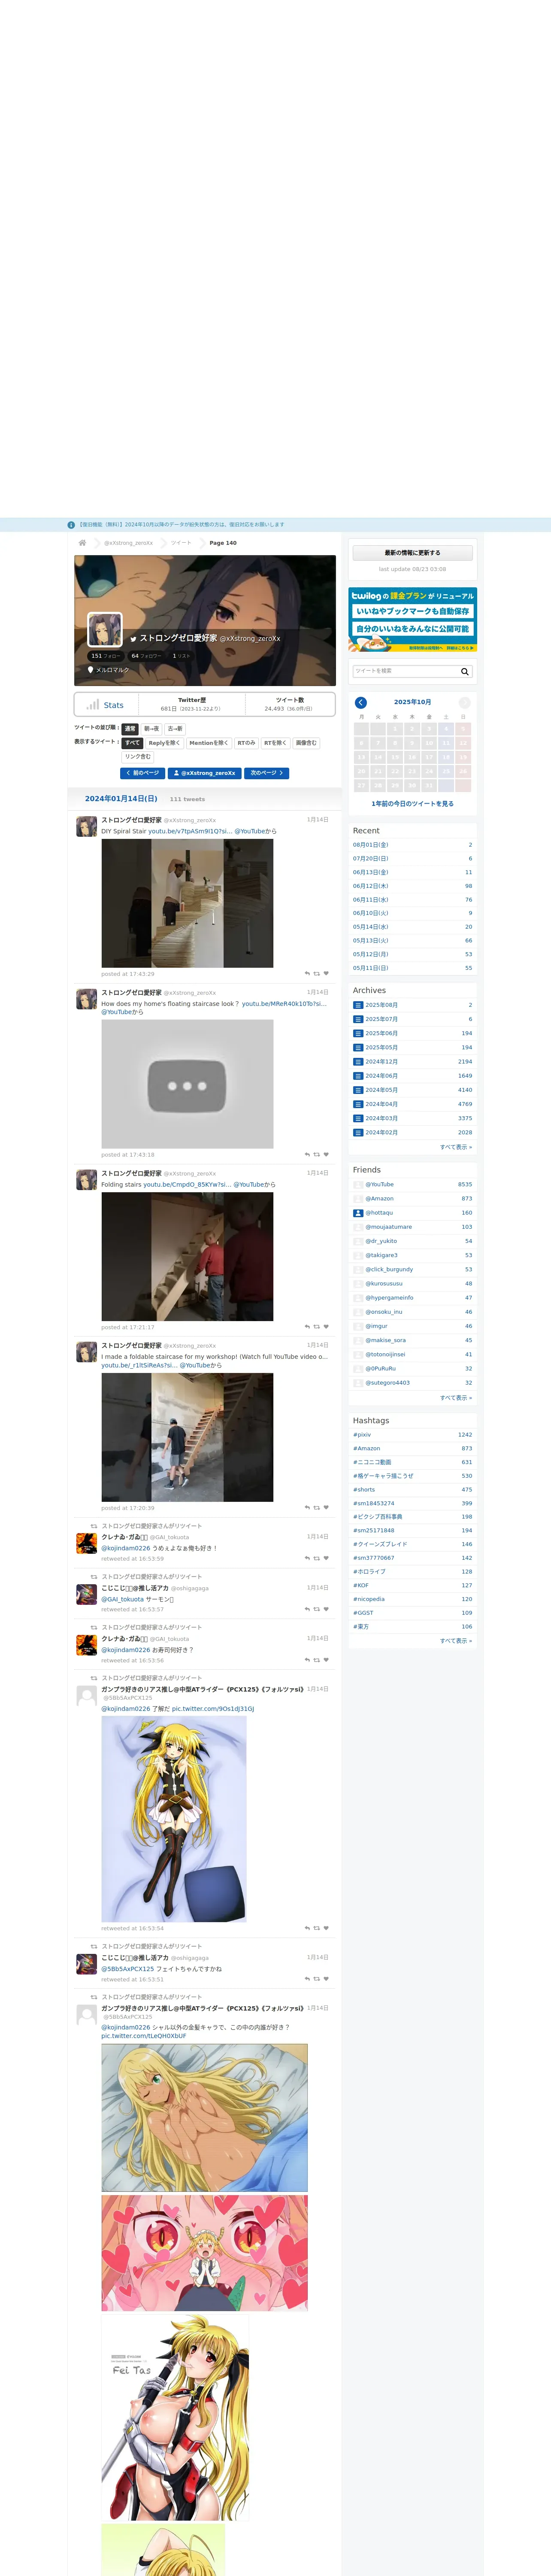
Task: Like the tweet posted at 17:21:17
Action: [326, 1327]
